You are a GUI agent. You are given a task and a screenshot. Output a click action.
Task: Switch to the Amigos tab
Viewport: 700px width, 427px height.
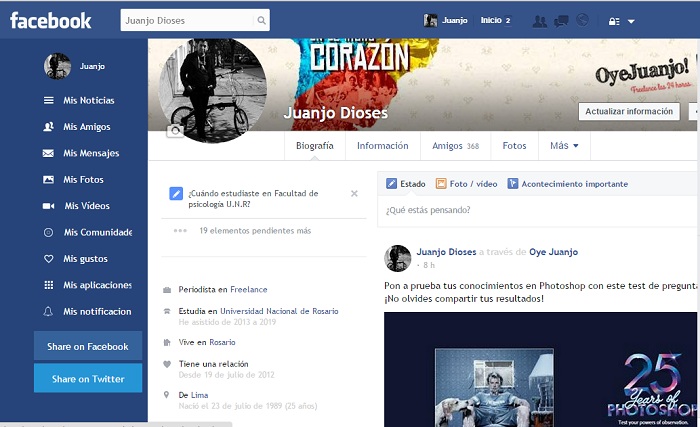(x=455, y=146)
